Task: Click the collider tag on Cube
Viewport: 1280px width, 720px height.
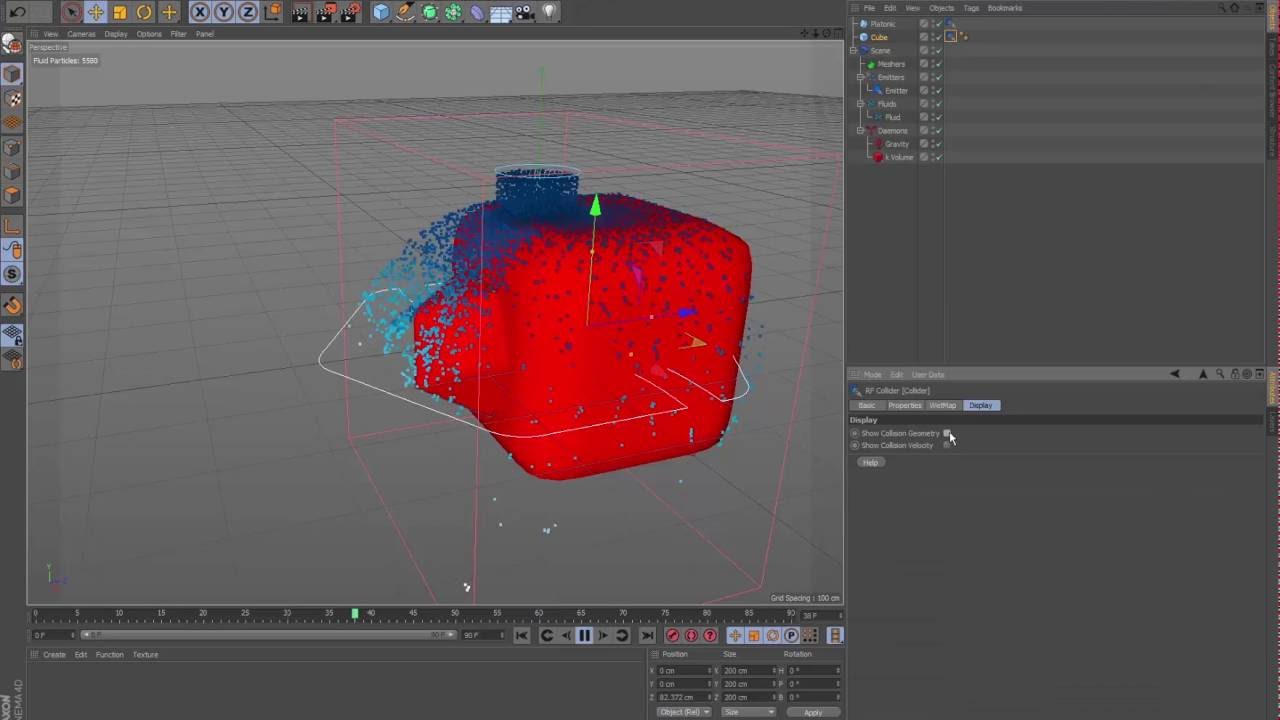Action: point(951,37)
